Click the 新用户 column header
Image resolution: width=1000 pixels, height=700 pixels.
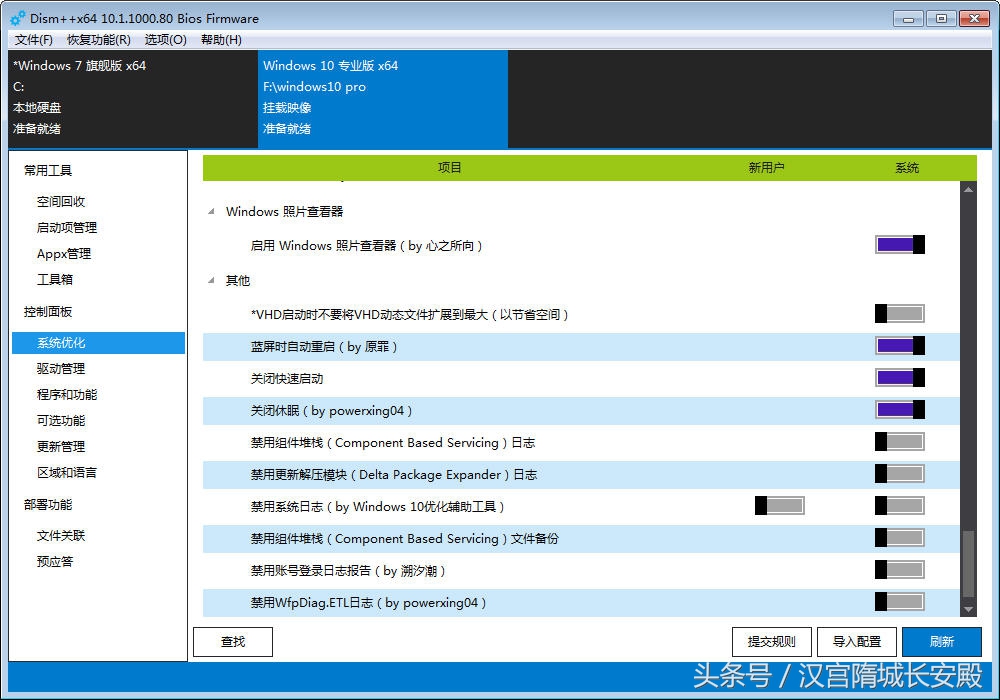point(766,168)
